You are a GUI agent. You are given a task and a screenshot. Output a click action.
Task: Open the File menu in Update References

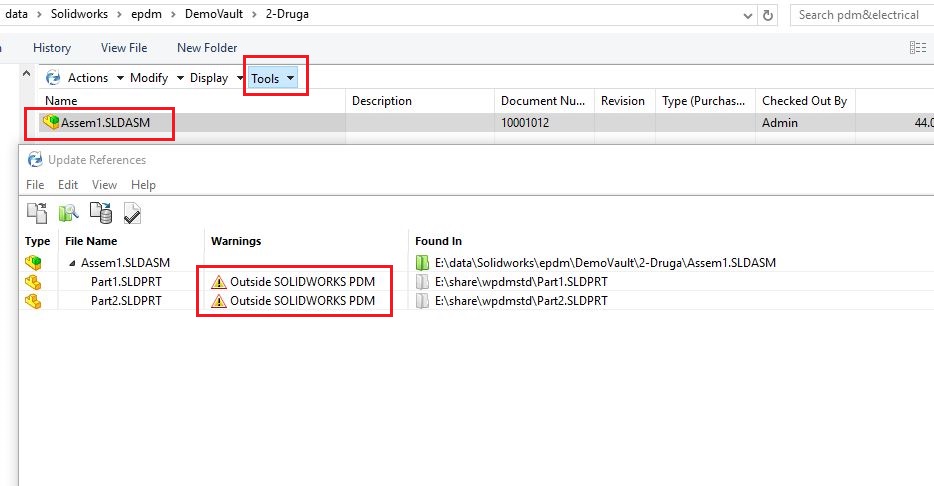(x=35, y=185)
